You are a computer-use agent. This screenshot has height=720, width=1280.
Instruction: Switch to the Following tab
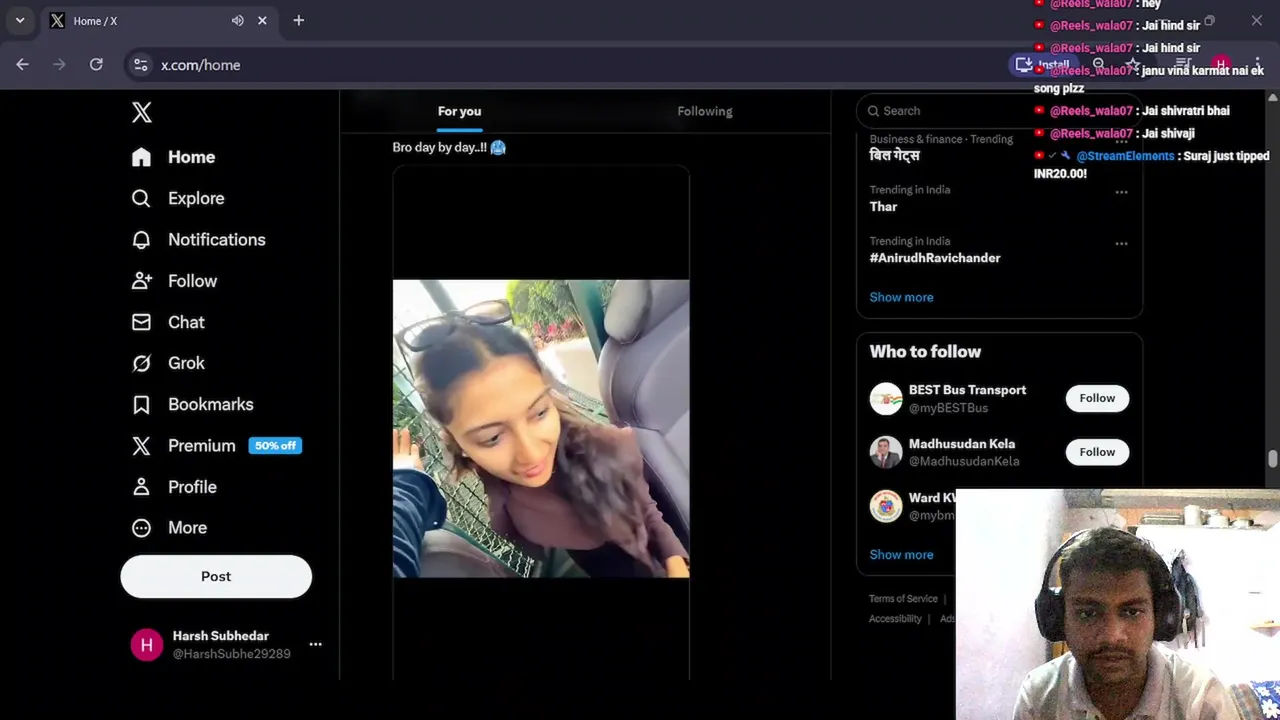pos(705,111)
